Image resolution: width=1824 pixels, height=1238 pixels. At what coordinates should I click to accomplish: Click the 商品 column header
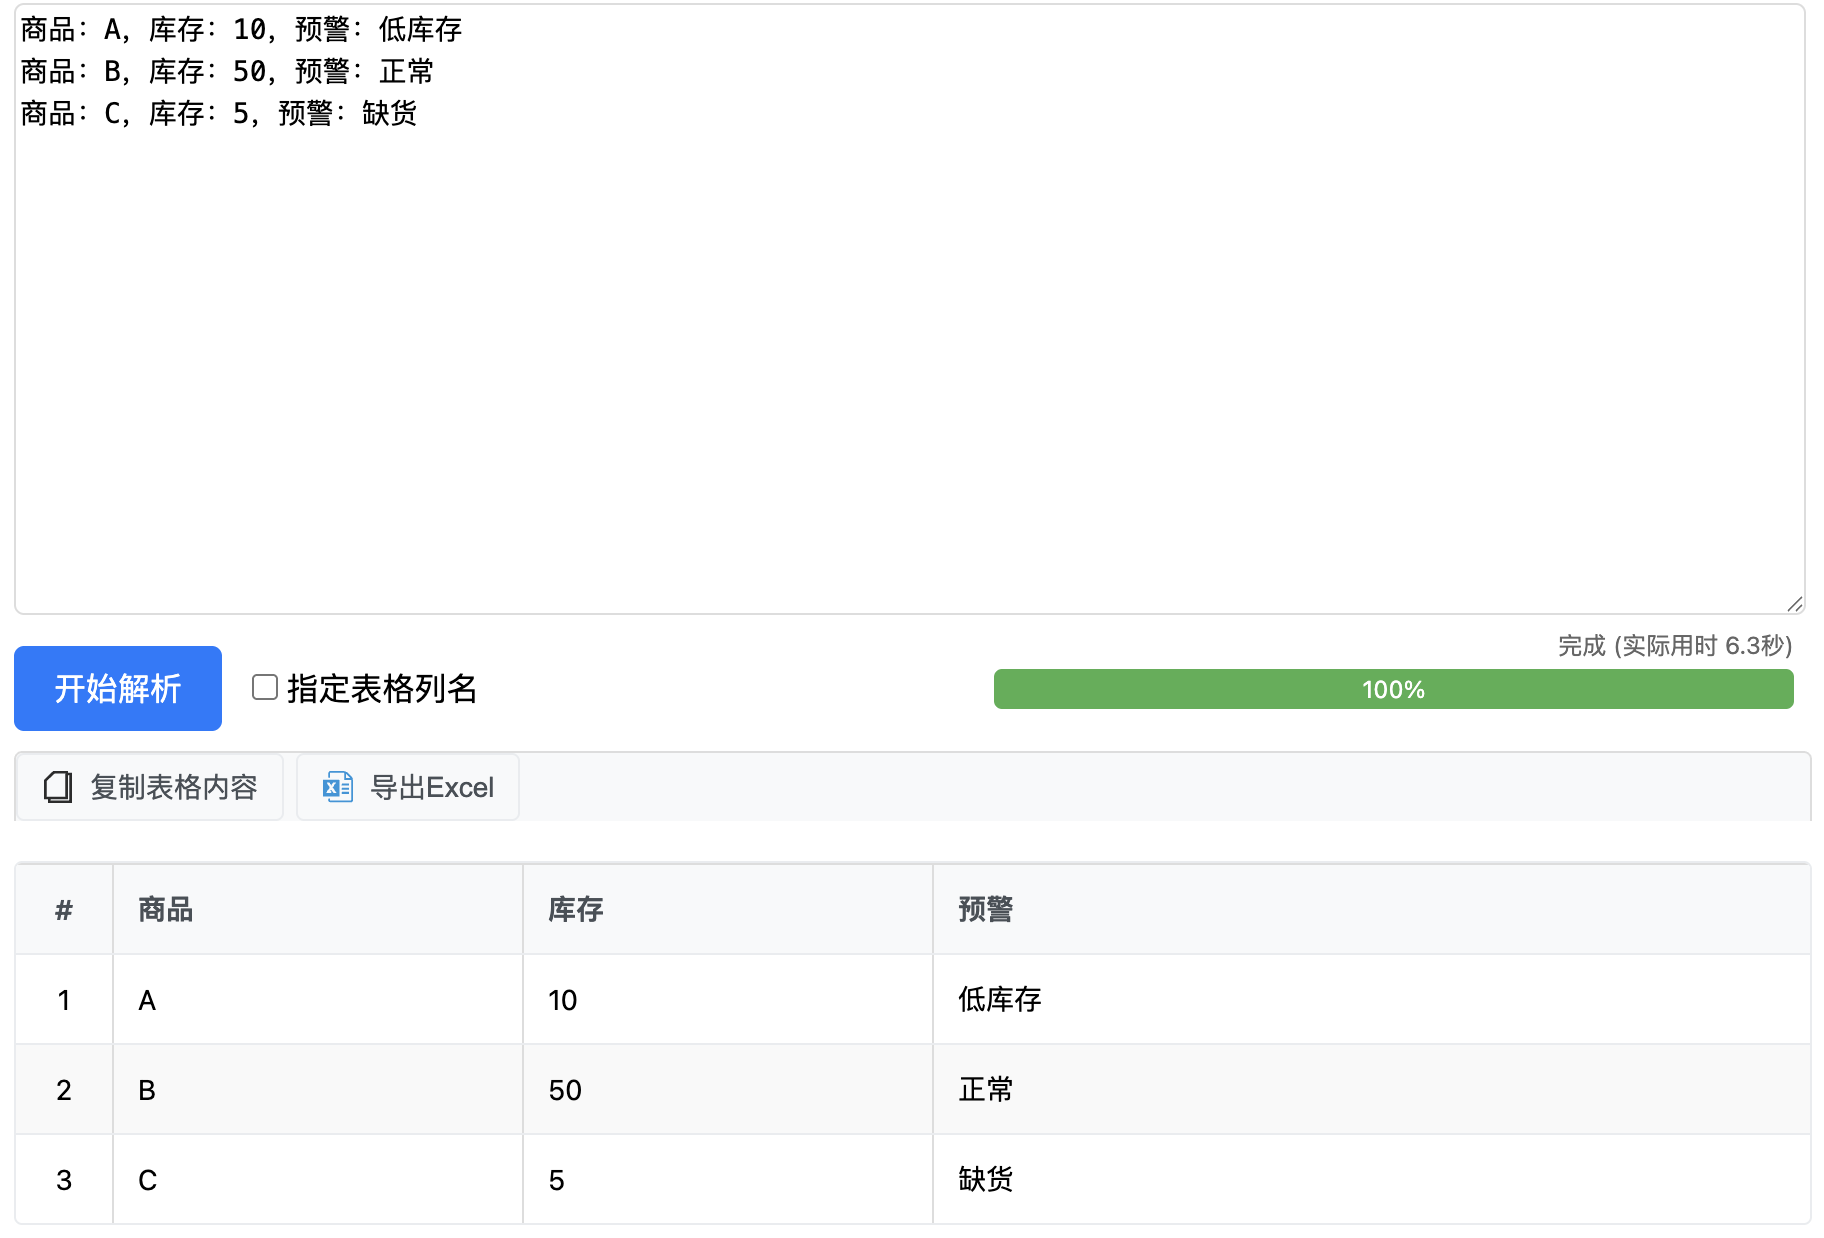(318, 909)
